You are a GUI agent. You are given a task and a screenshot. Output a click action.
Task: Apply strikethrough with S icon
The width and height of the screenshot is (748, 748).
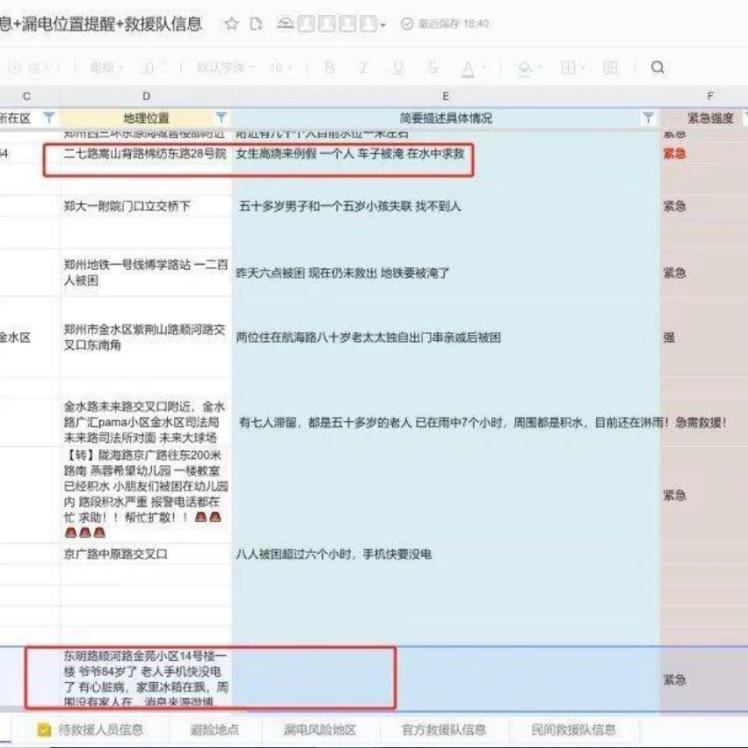tap(432, 68)
